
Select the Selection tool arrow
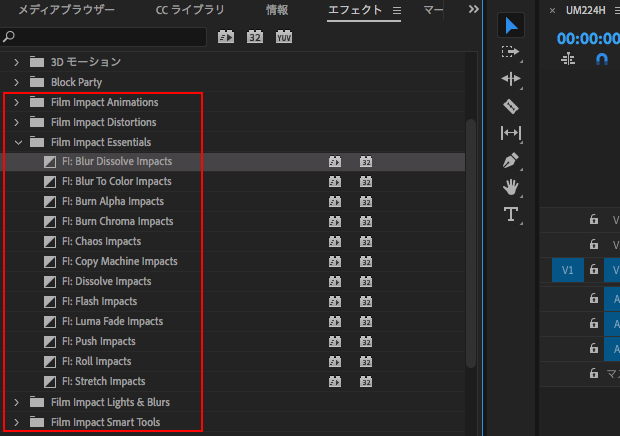511,26
